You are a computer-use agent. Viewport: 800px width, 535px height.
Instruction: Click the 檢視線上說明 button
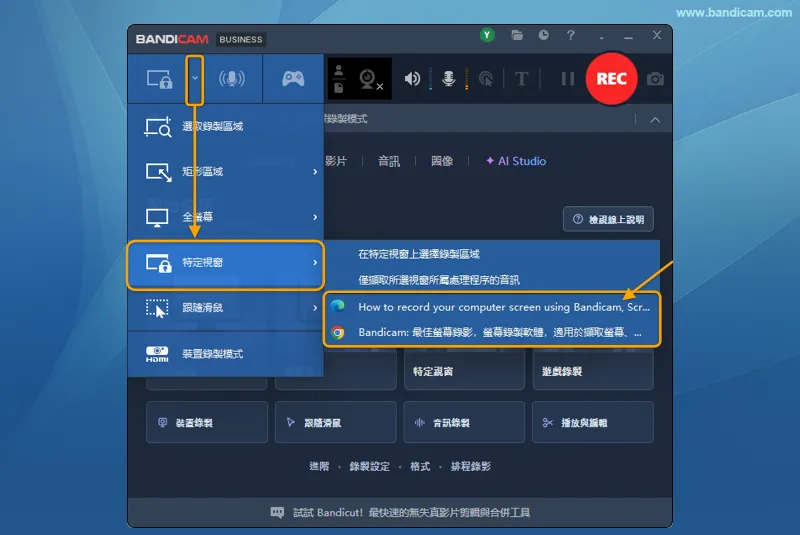coord(608,219)
